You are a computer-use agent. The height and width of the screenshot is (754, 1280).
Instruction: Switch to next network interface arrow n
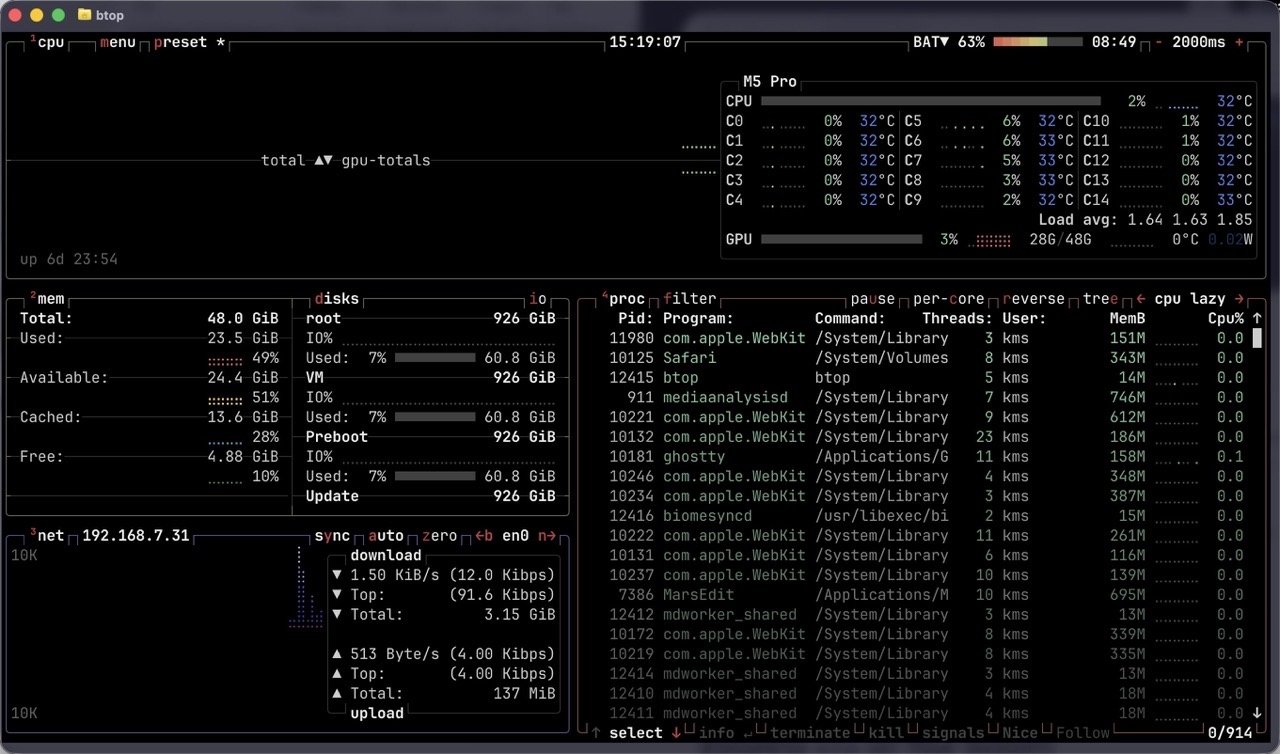(547, 536)
